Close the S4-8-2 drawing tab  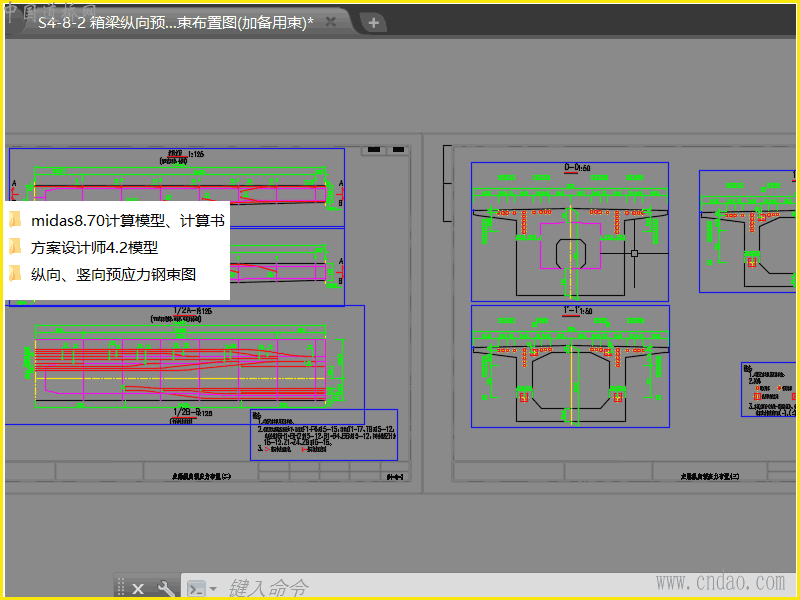(331, 22)
